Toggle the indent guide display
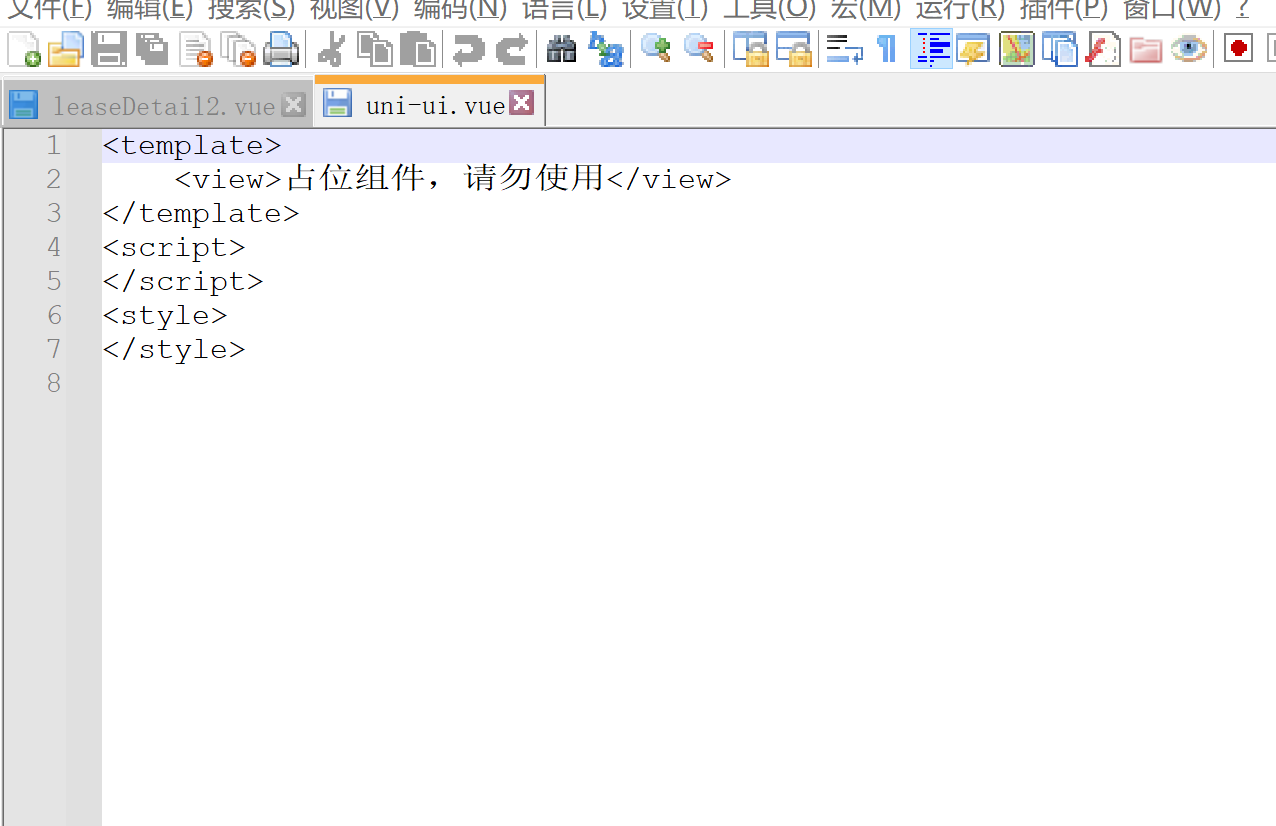Image resolution: width=1276 pixels, height=826 pixels. pyautogui.click(x=932, y=49)
